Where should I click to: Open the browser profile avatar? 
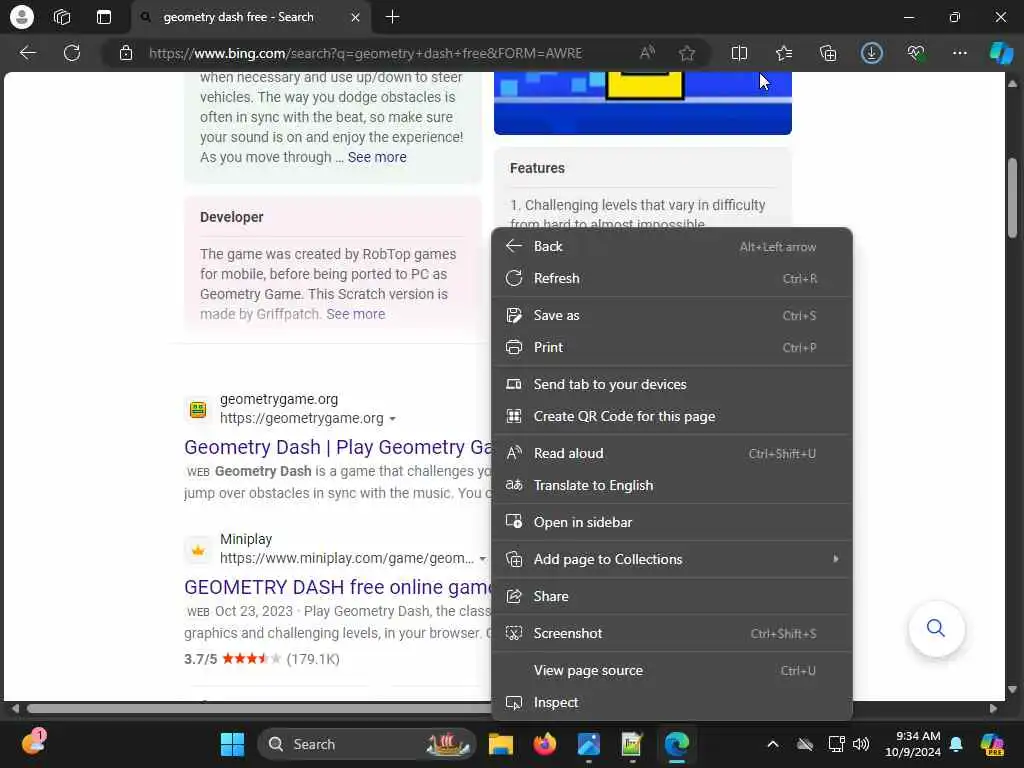(x=22, y=17)
